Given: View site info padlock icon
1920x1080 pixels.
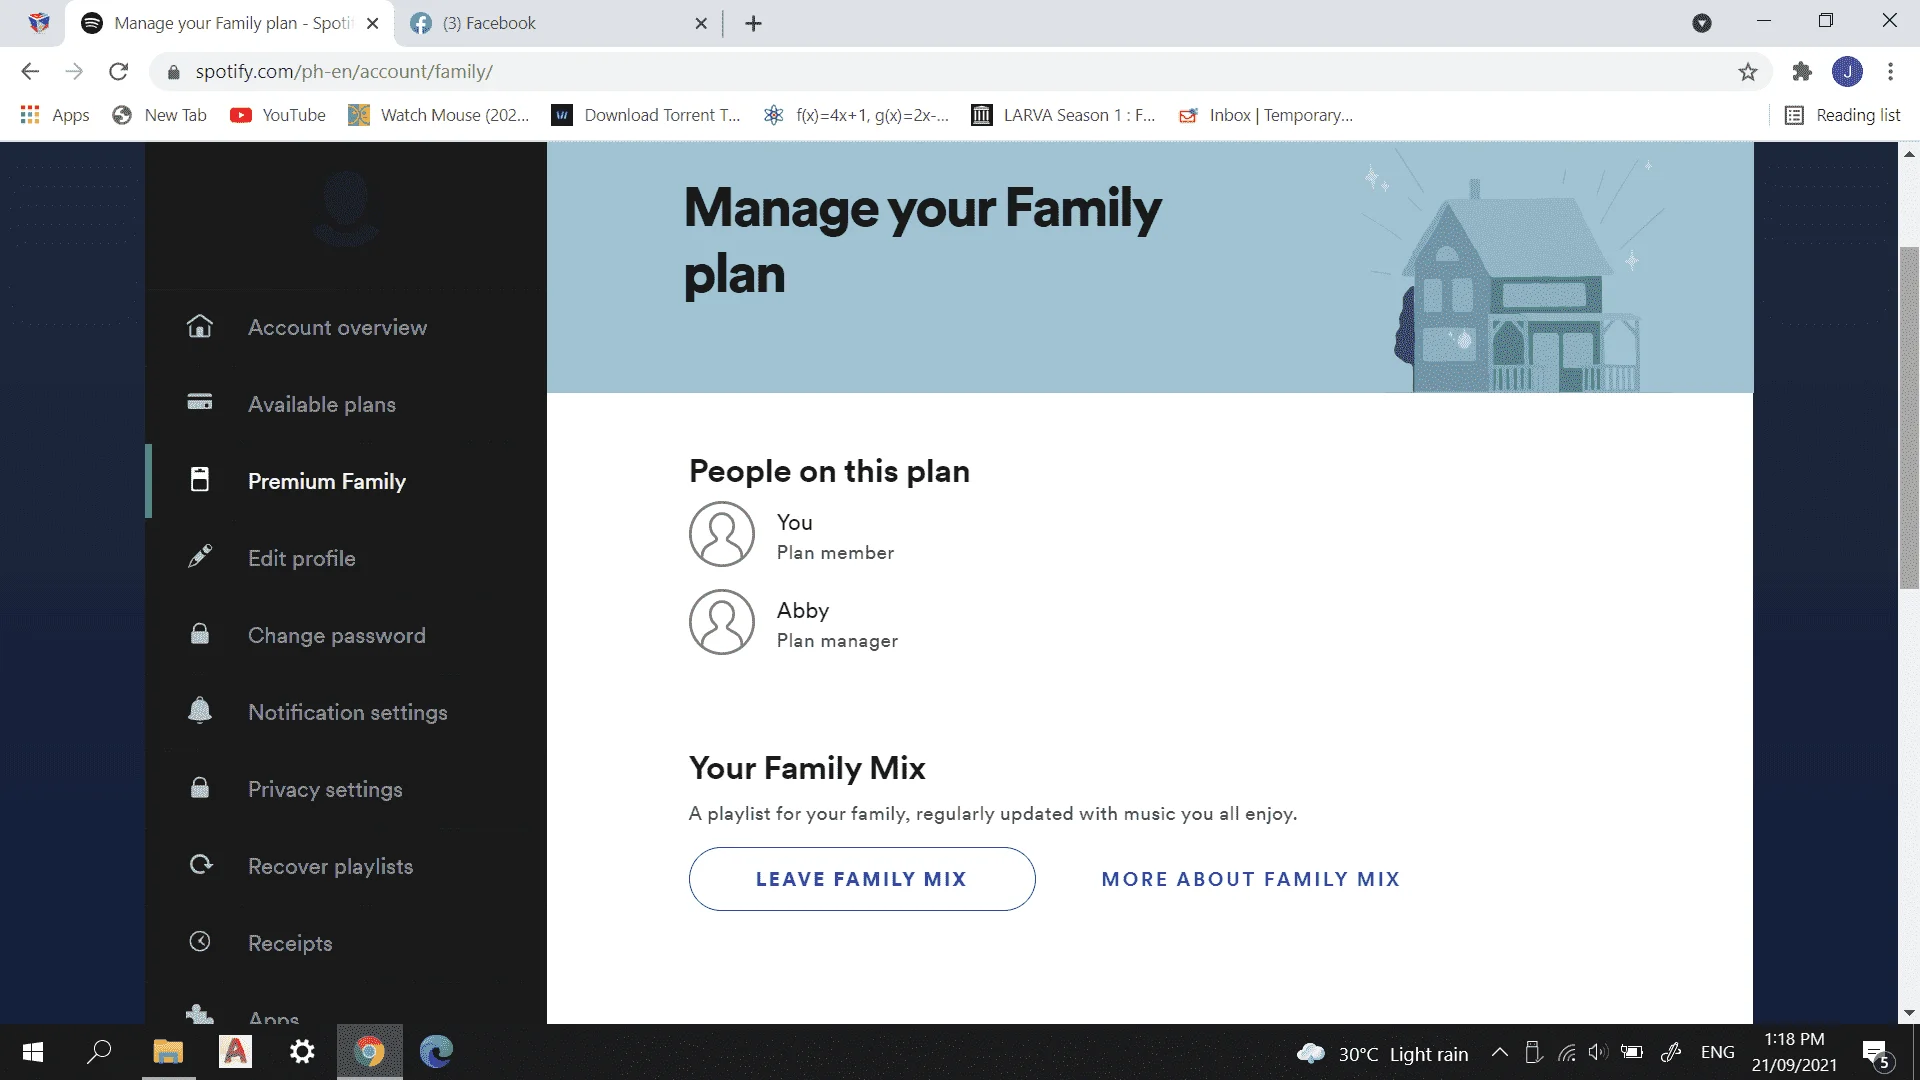Looking at the screenshot, I should tap(173, 72).
